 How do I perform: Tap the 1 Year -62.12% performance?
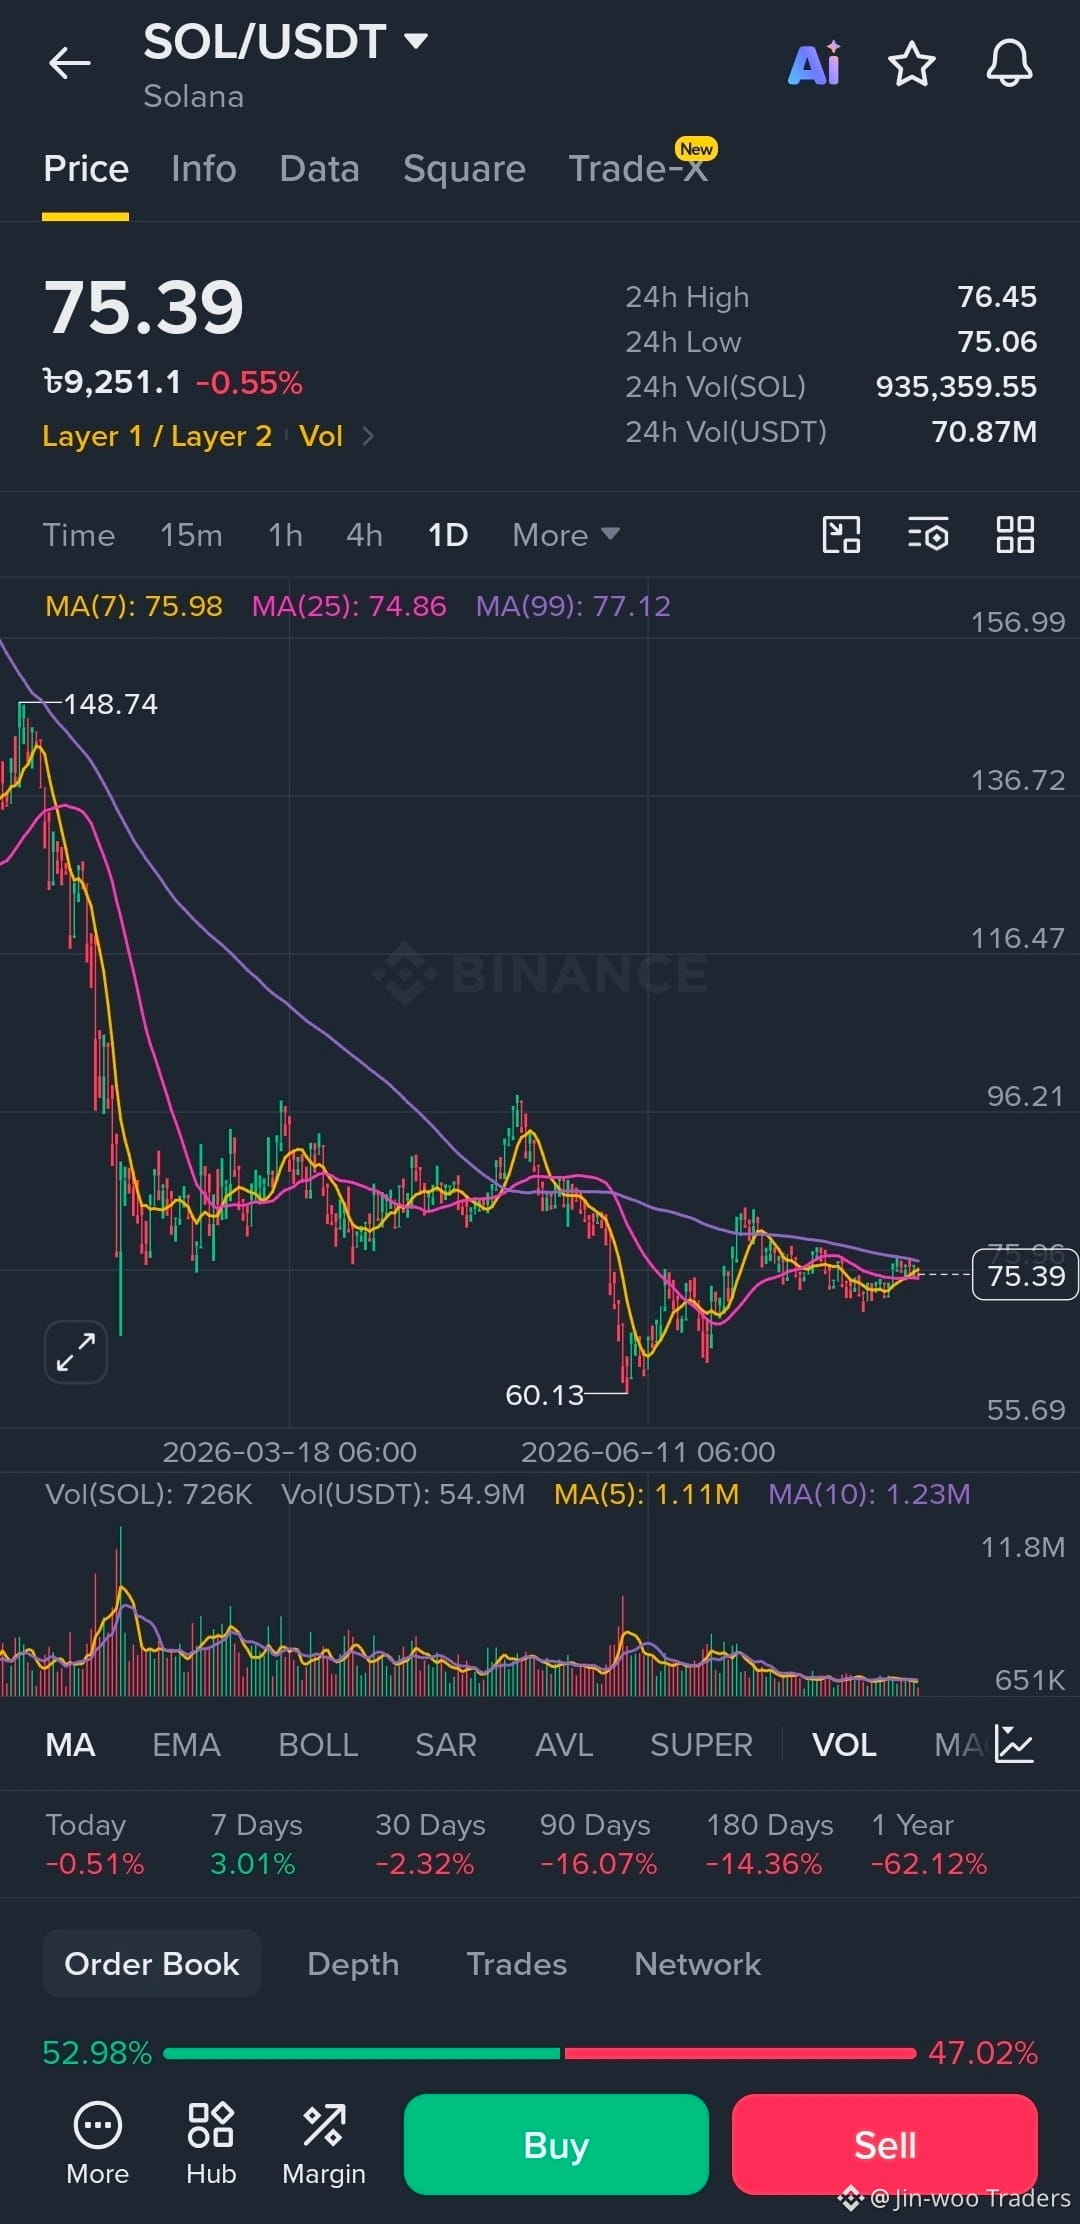[x=929, y=1844]
